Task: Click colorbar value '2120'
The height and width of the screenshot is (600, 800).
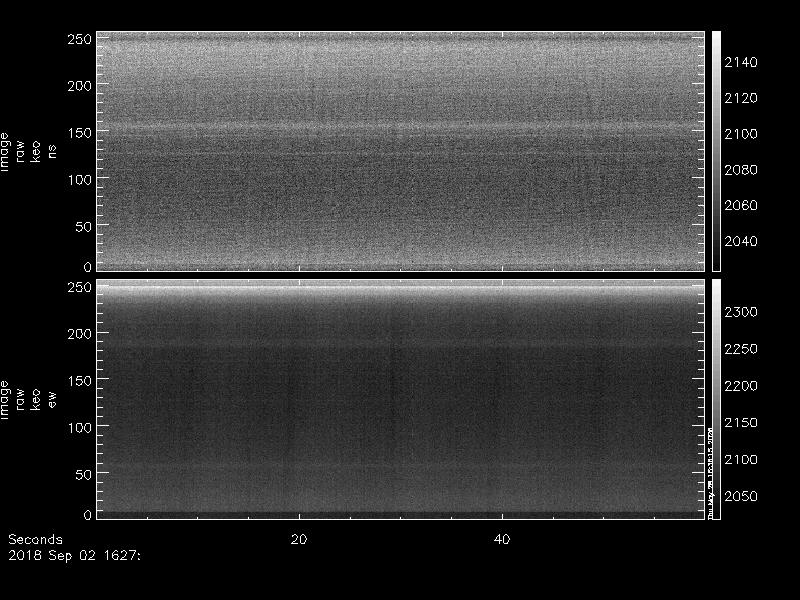Action: point(741,98)
